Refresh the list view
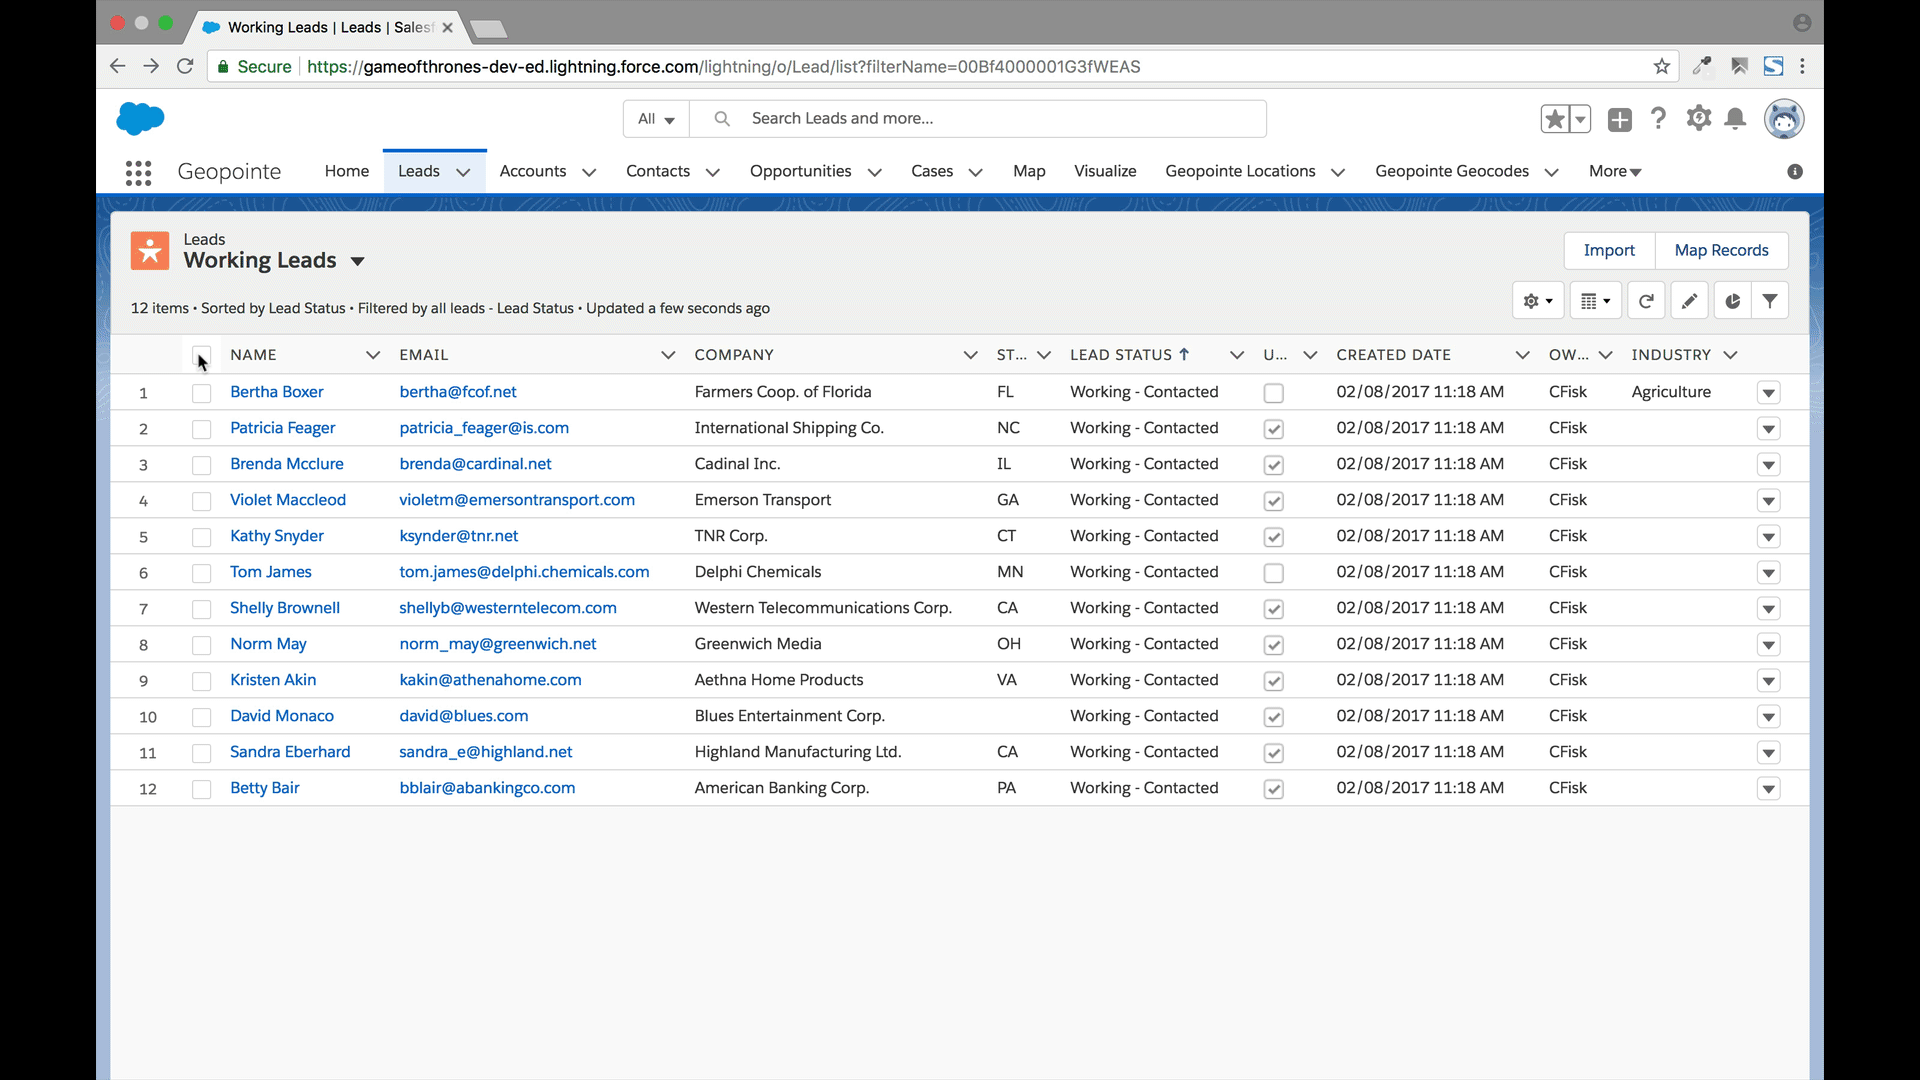Screen dimensions: 1920x1080 click(x=1646, y=301)
